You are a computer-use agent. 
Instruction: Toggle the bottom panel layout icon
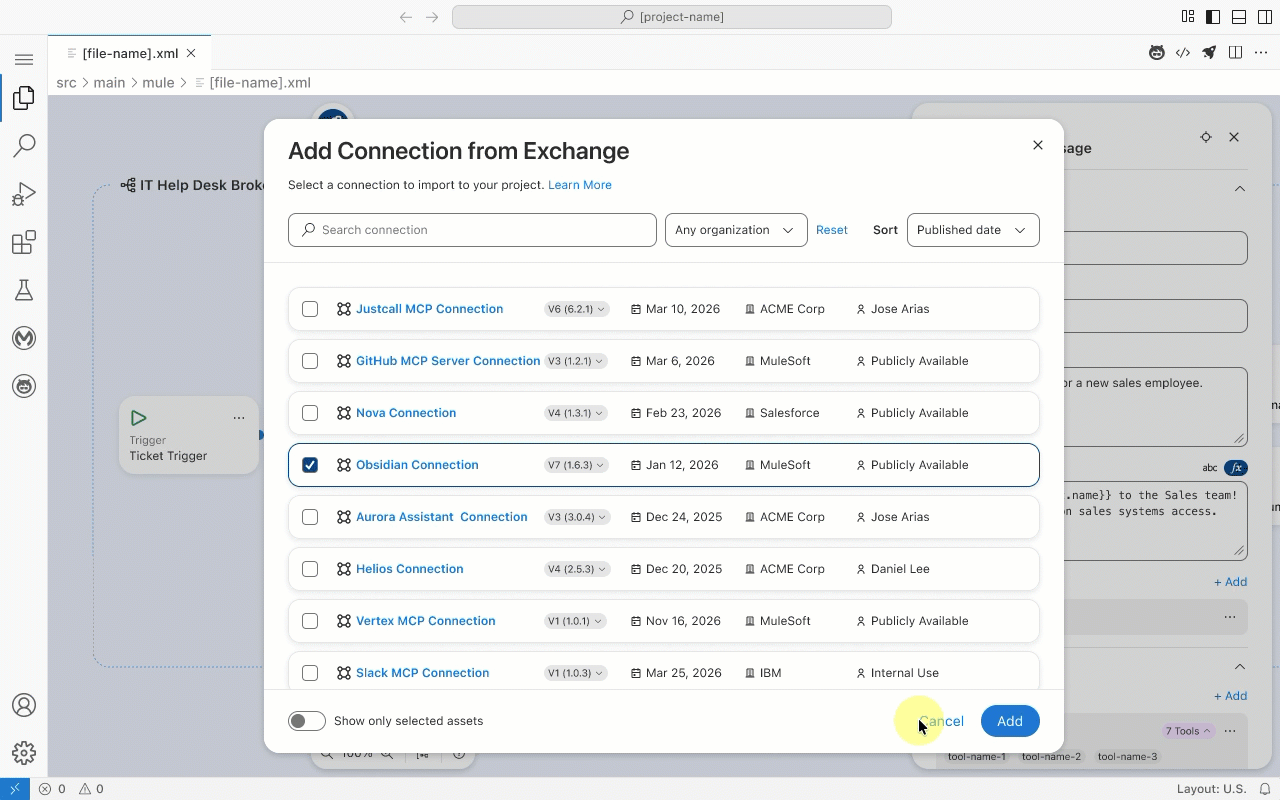(x=1239, y=17)
